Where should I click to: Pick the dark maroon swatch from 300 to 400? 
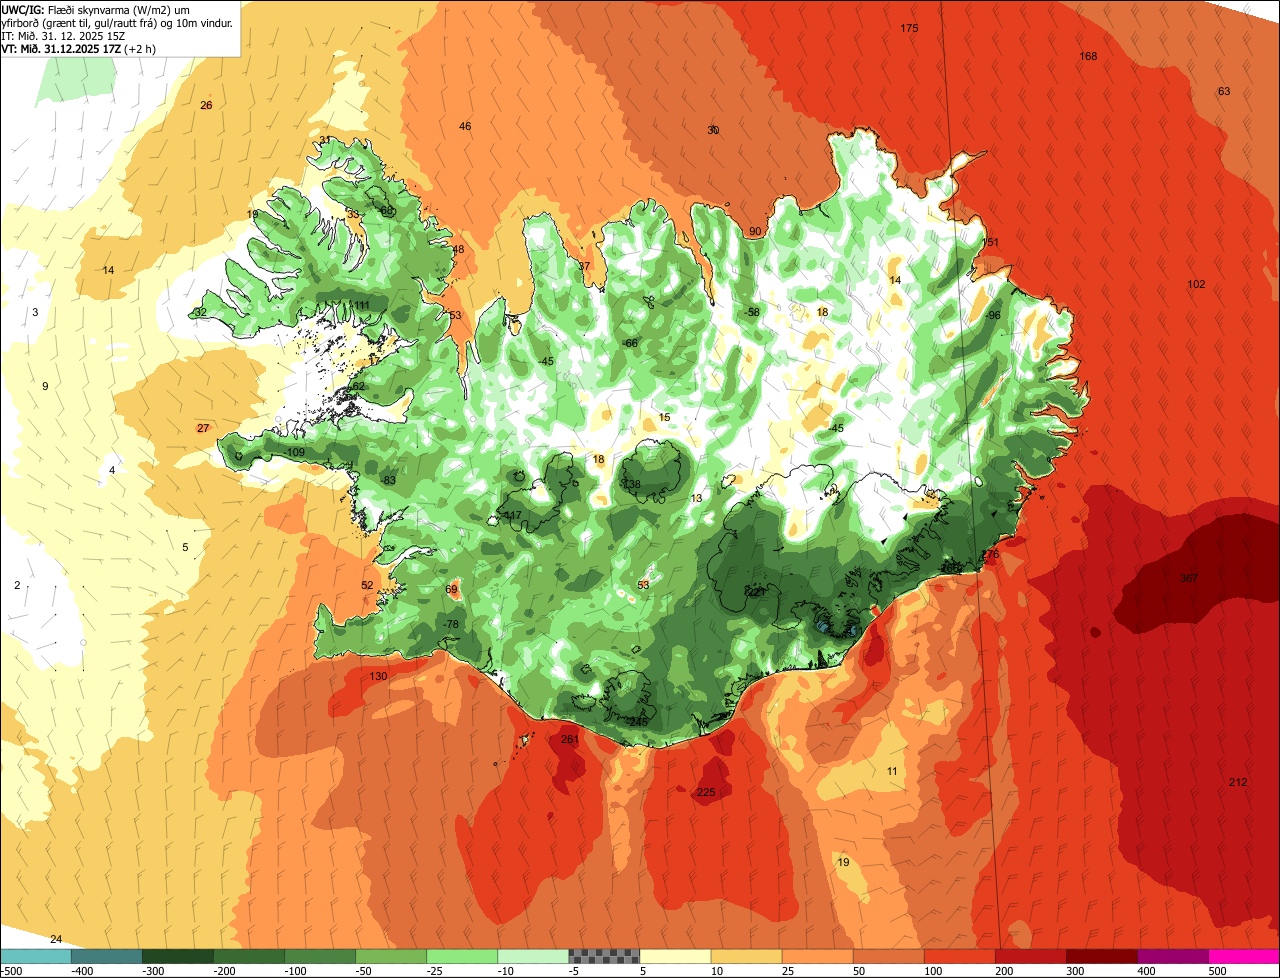[x=1101, y=956]
